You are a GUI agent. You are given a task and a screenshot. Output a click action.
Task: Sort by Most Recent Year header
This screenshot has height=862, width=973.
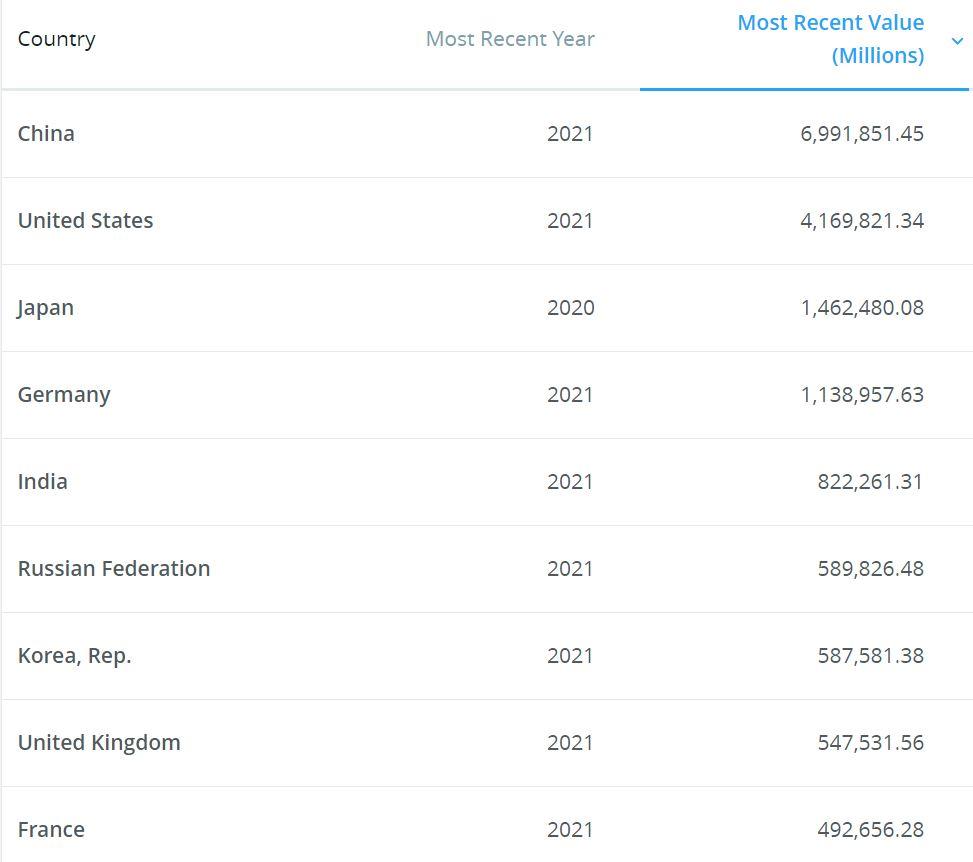pos(510,39)
